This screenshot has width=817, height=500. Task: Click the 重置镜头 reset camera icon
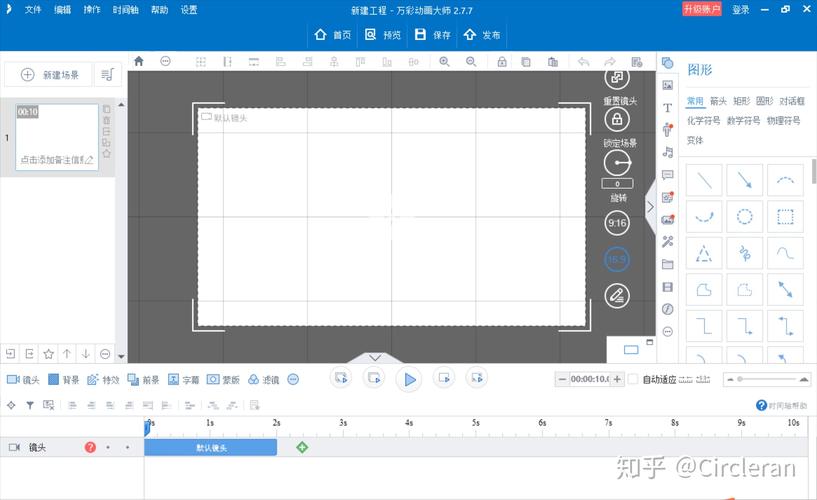[x=617, y=78]
